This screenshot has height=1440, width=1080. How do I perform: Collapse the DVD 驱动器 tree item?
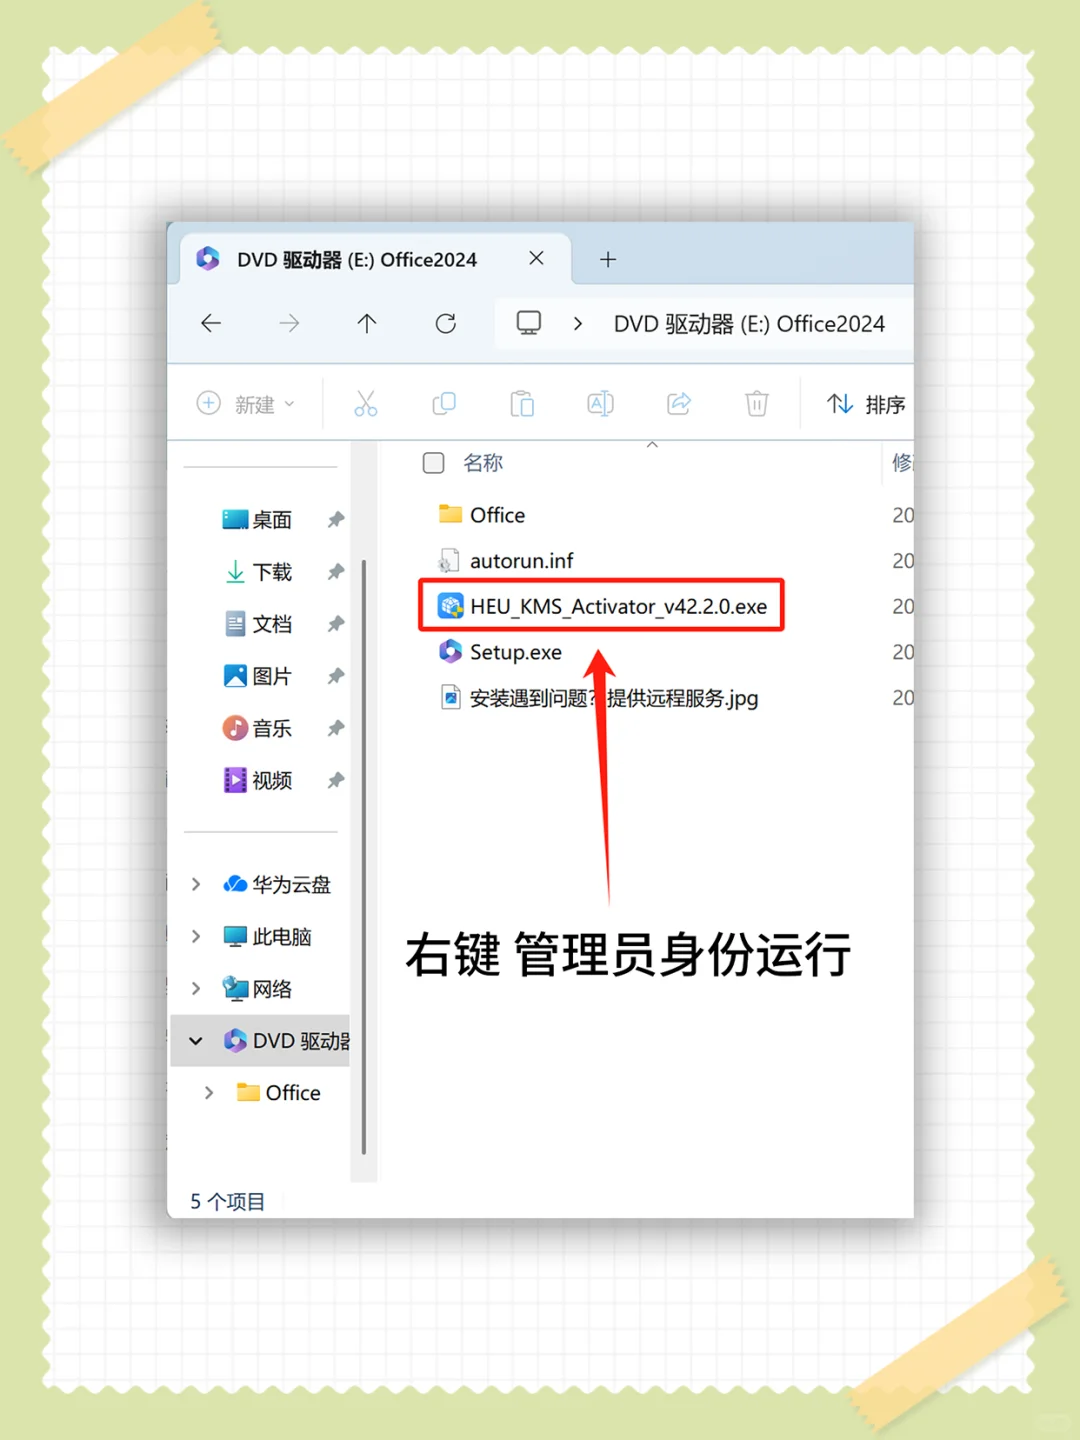click(x=196, y=1040)
